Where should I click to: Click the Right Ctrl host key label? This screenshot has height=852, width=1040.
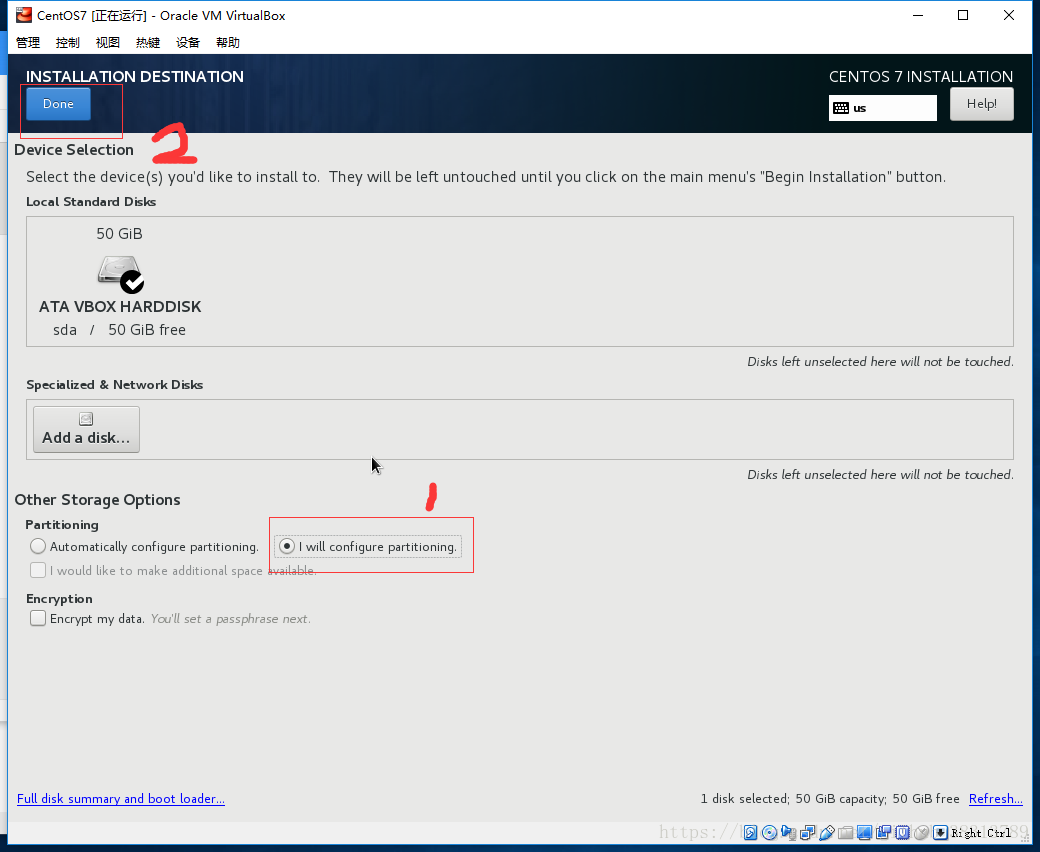pyautogui.click(x=981, y=833)
